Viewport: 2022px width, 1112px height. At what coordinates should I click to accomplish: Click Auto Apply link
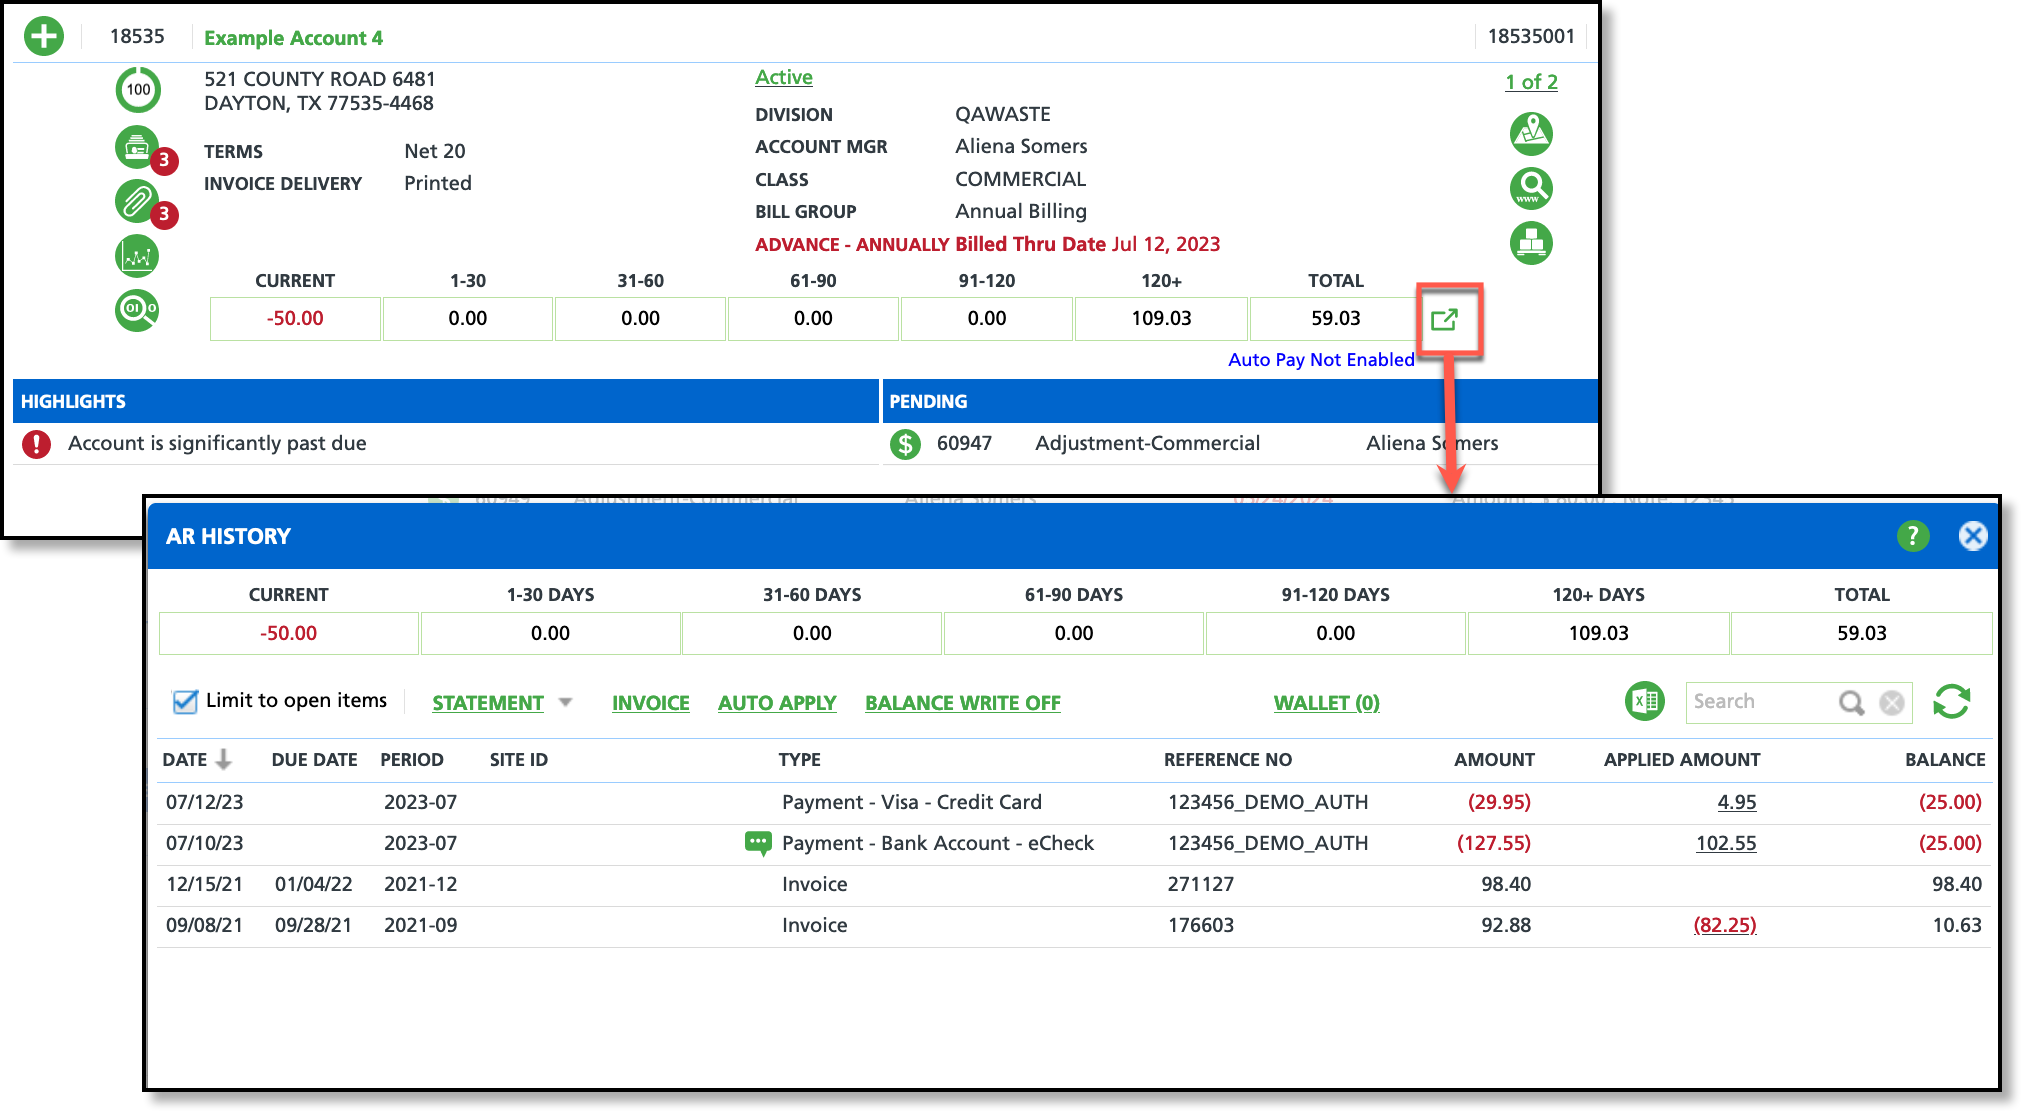coord(776,703)
